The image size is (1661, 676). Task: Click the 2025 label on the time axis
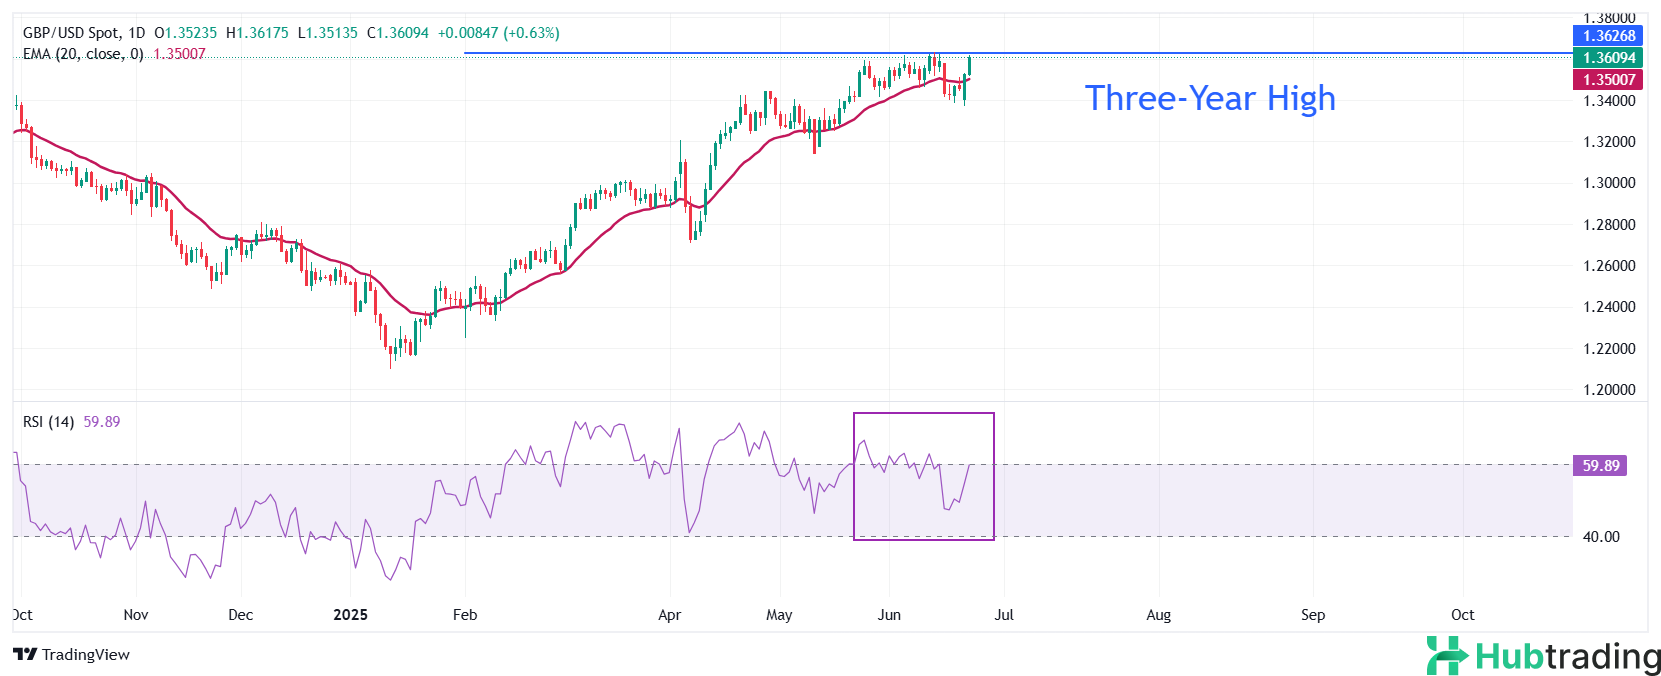click(x=350, y=615)
